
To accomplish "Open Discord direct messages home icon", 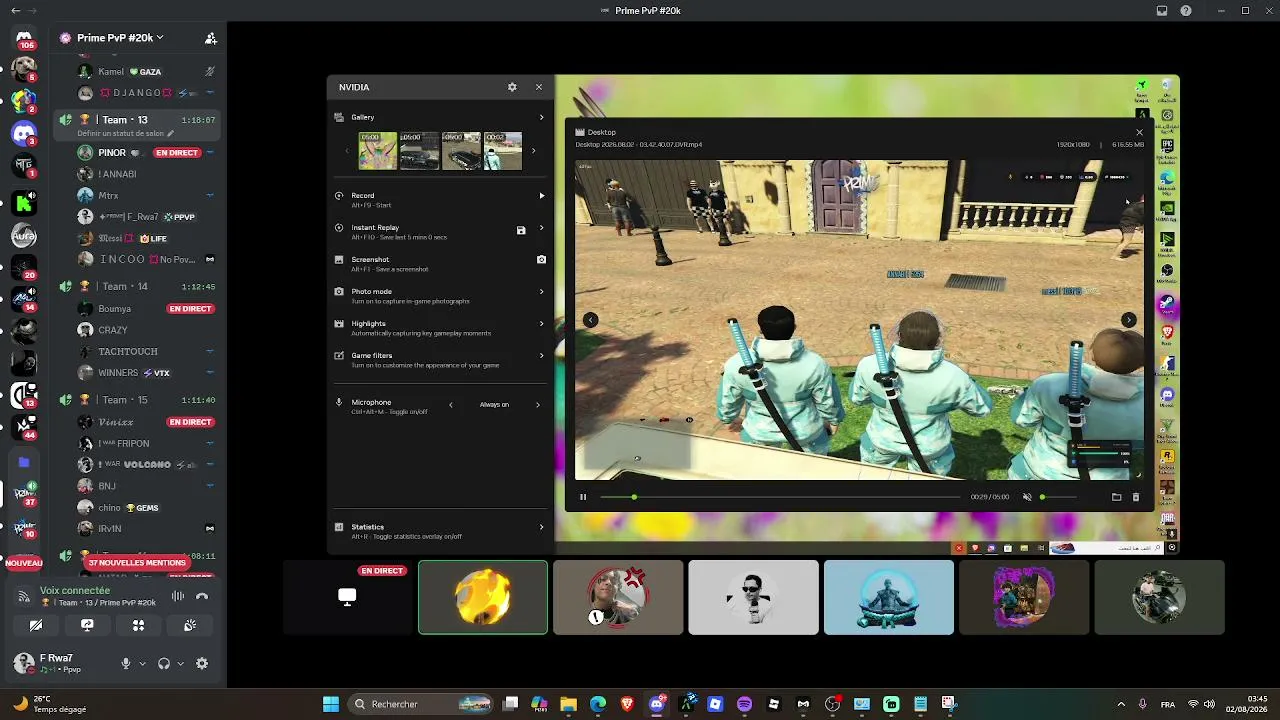I will point(24,38).
